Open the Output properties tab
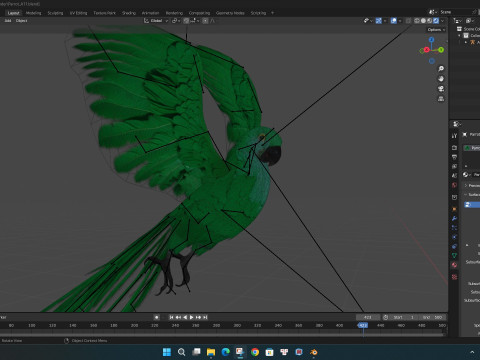This screenshot has height=360, width=480. 454,157
